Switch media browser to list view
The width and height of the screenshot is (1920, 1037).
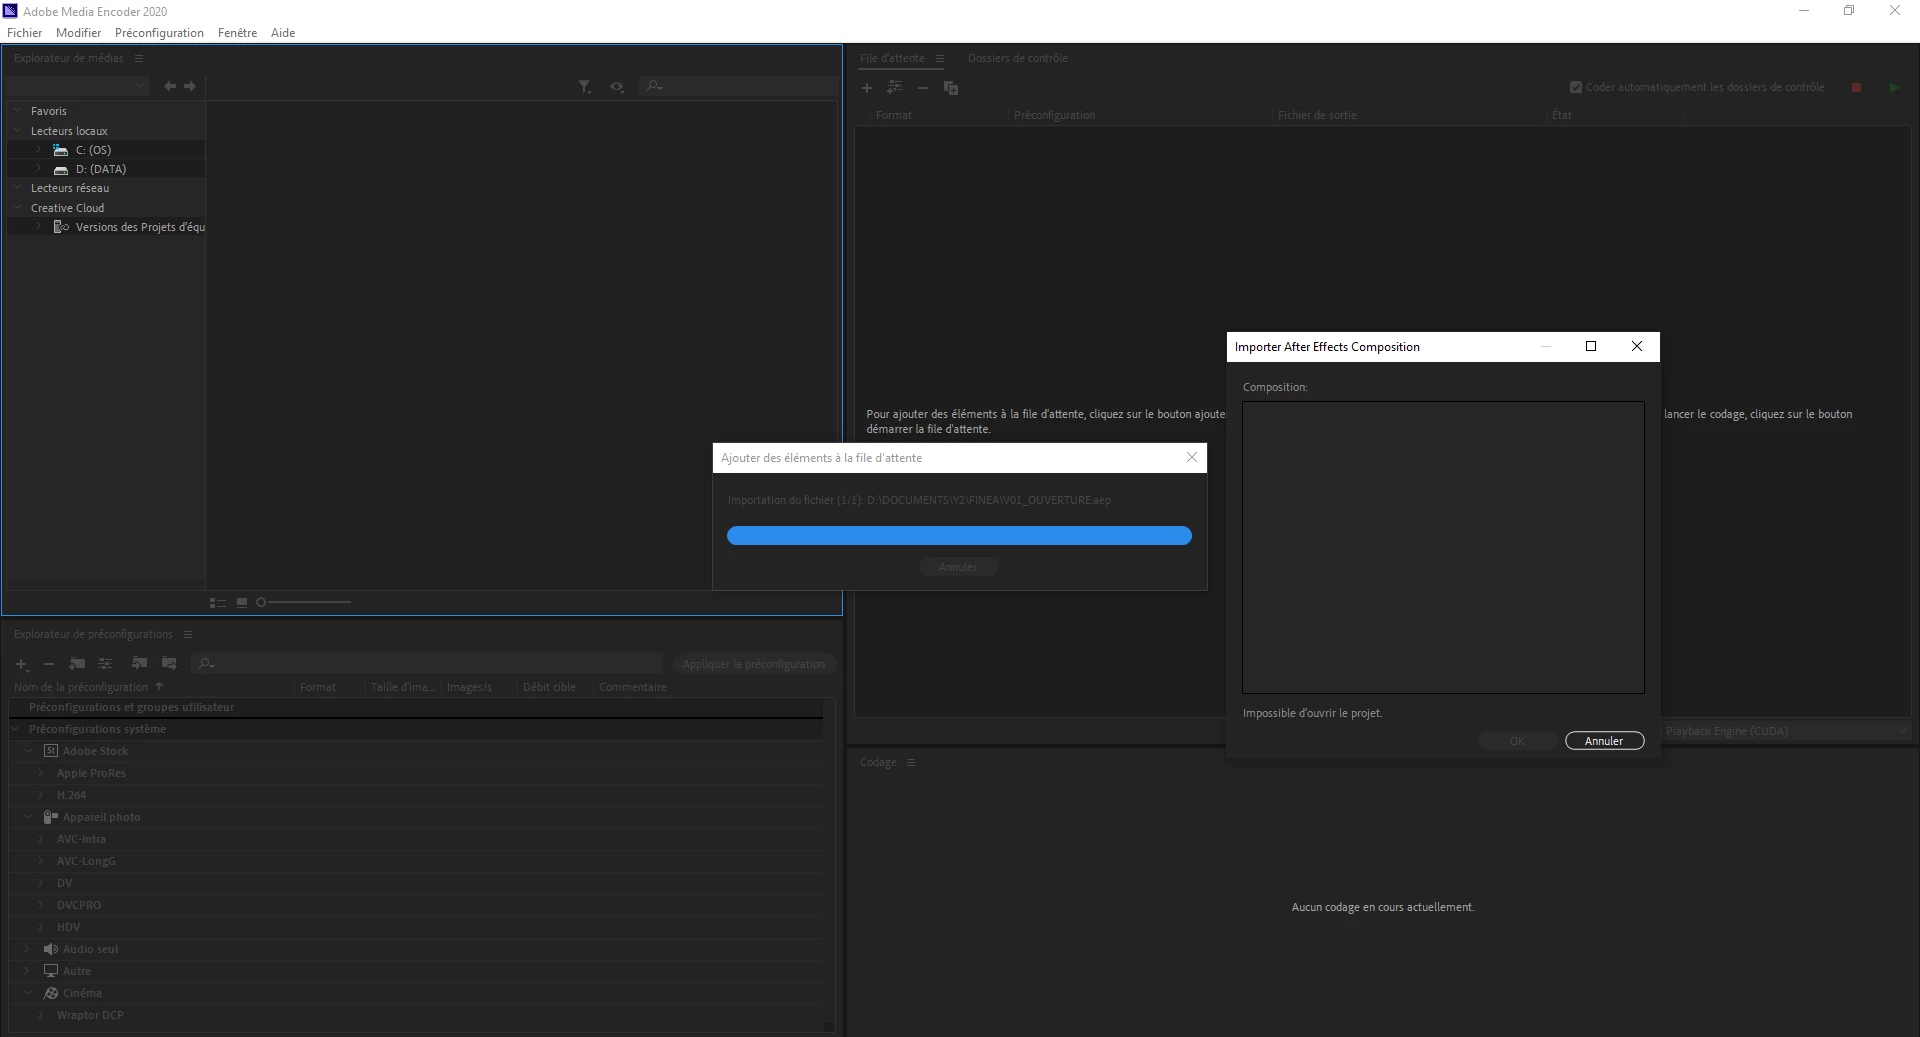click(217, 602)
